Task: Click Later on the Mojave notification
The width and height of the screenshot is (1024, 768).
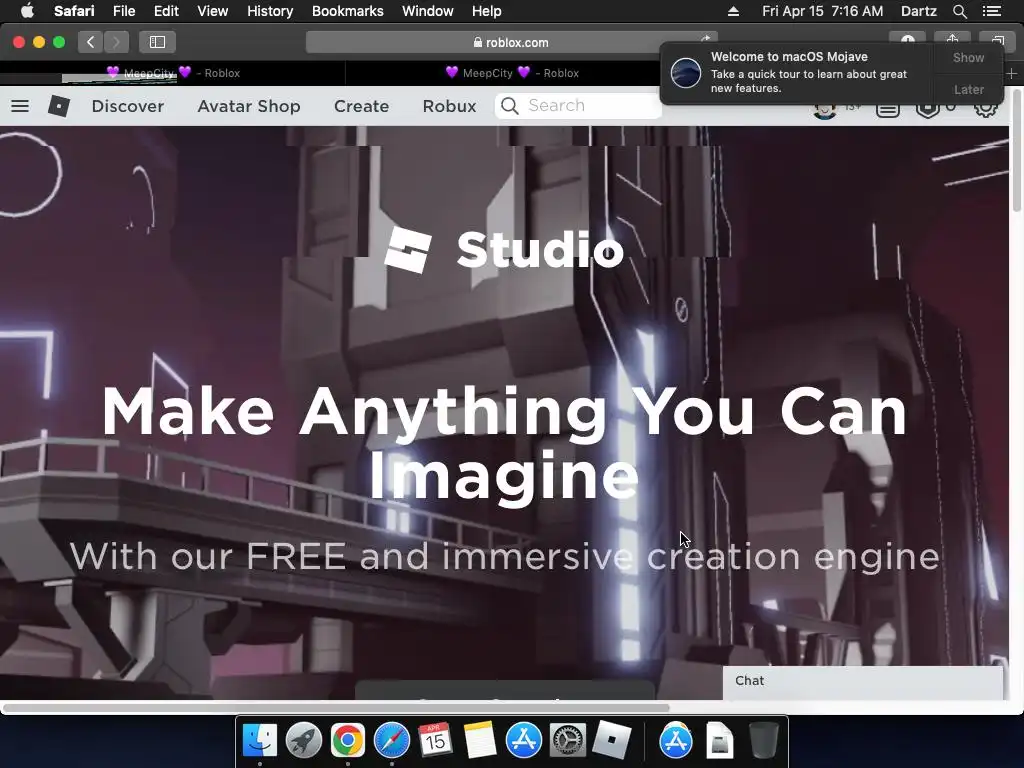Action: [968, 89]
